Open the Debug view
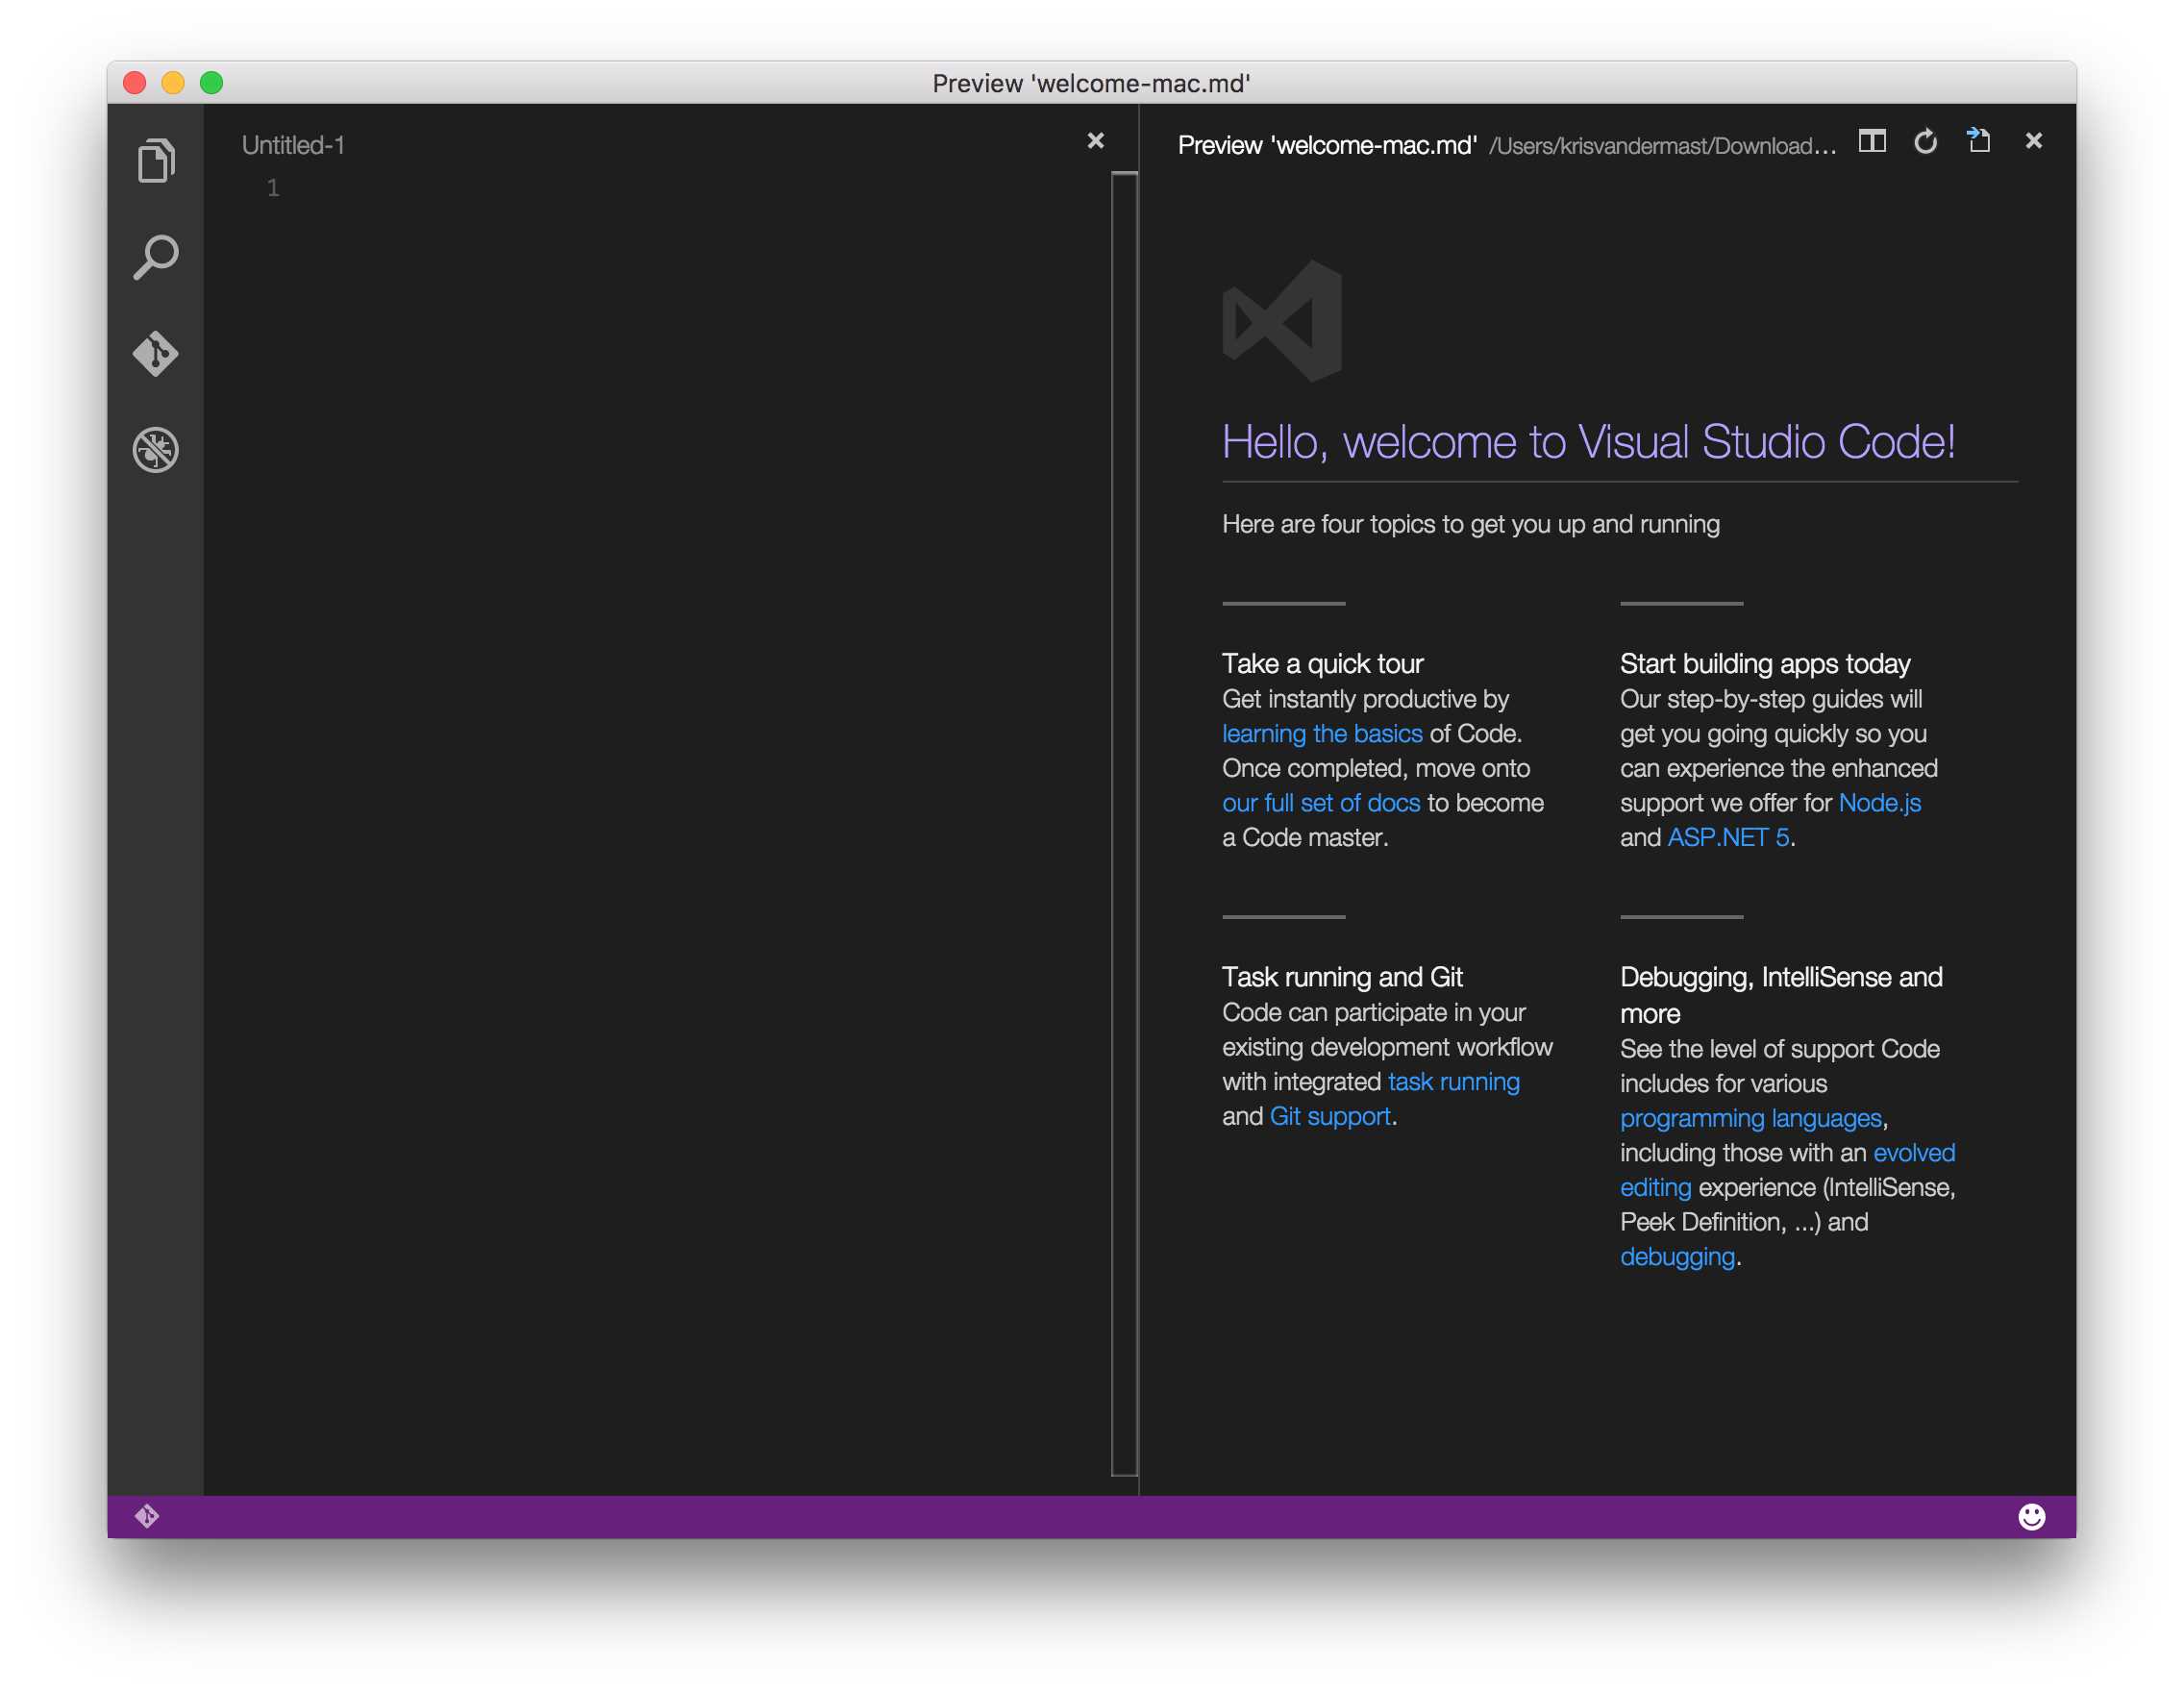 [x=155, y=448]
